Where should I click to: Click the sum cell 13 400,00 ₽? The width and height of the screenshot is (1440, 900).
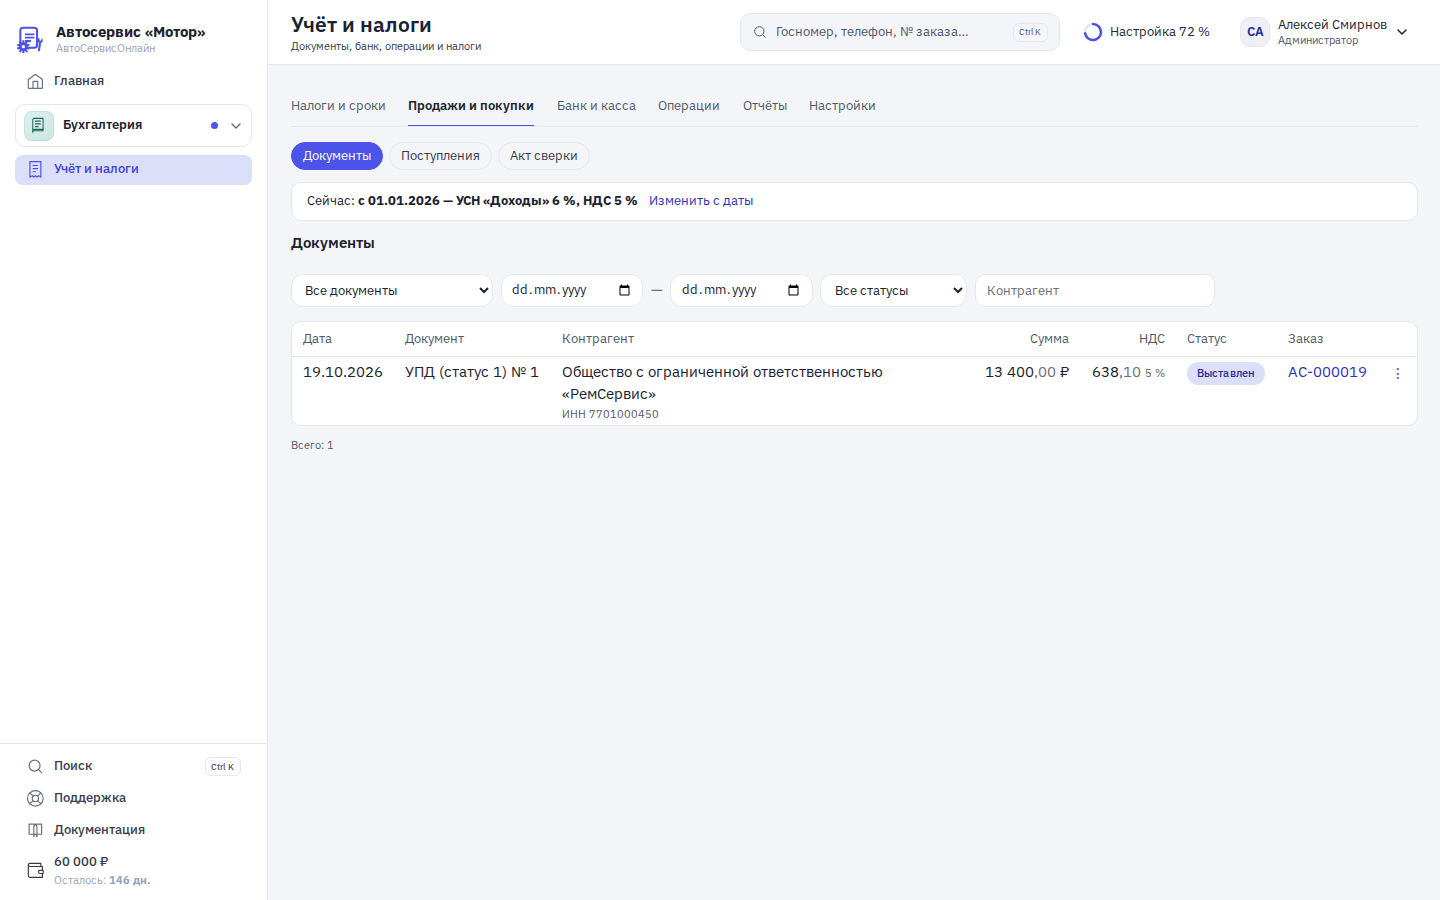[x=1027, y=372]
